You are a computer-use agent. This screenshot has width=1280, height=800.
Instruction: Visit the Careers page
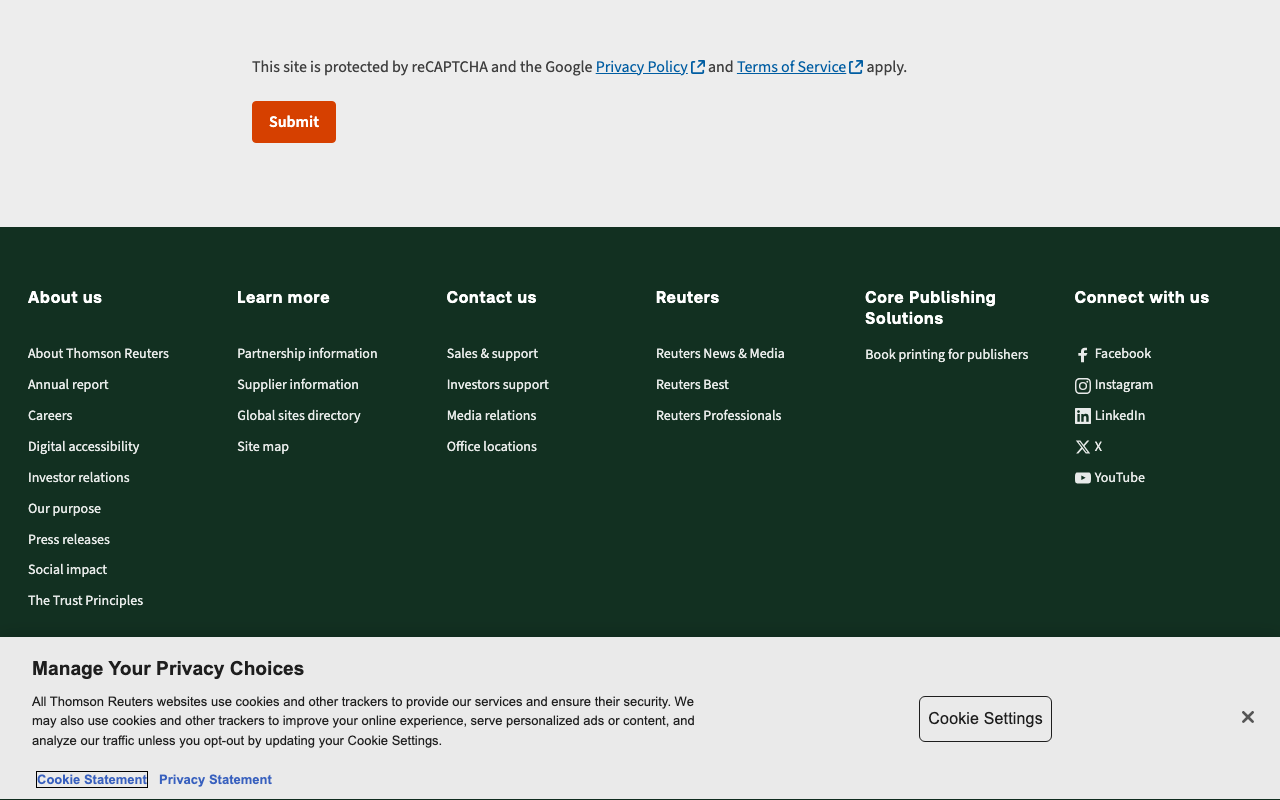(x=50, y=416)
